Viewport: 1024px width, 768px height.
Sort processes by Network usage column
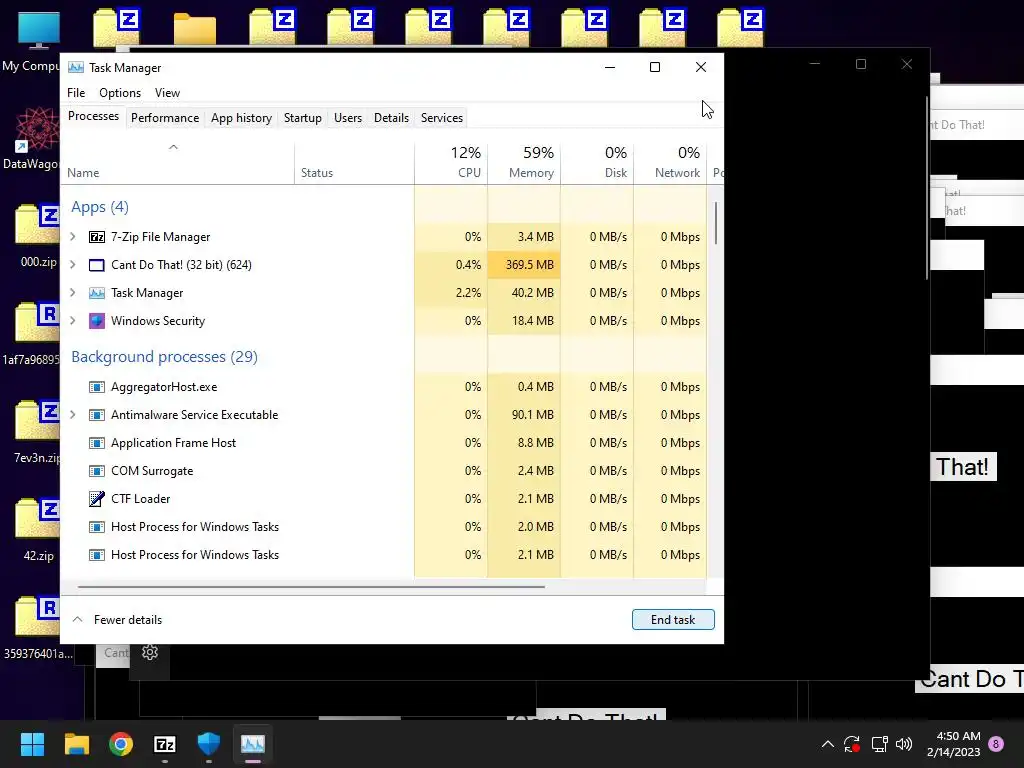point(671,163)
